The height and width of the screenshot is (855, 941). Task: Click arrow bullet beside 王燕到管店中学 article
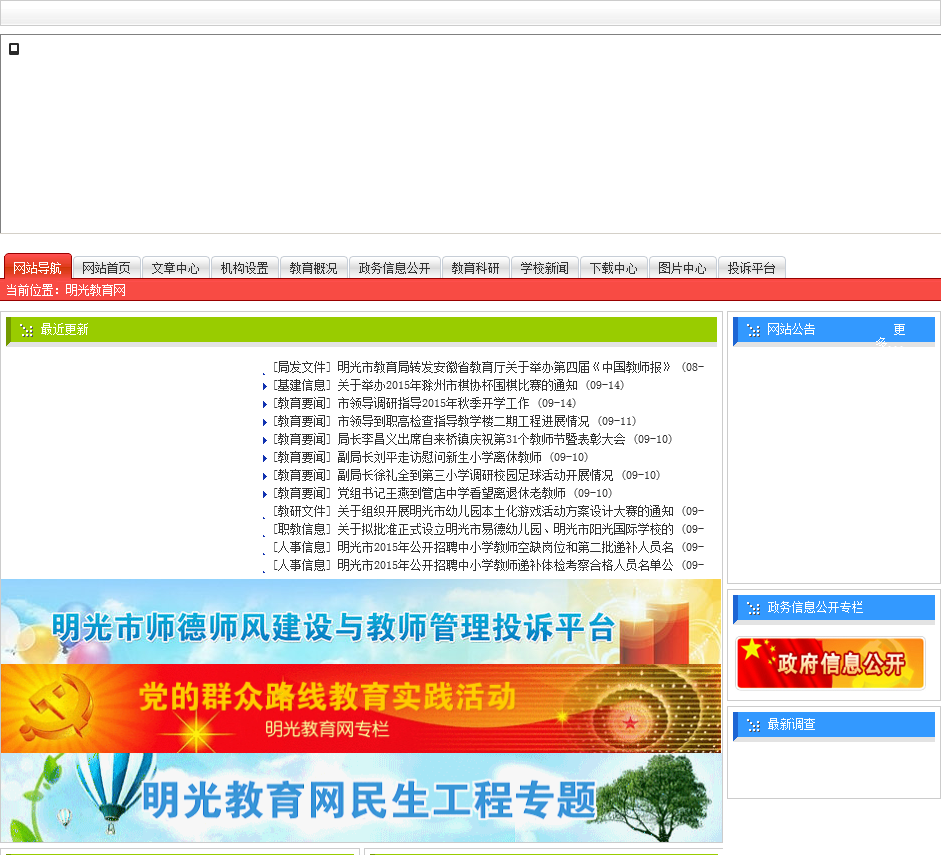(x=265, y=494)
